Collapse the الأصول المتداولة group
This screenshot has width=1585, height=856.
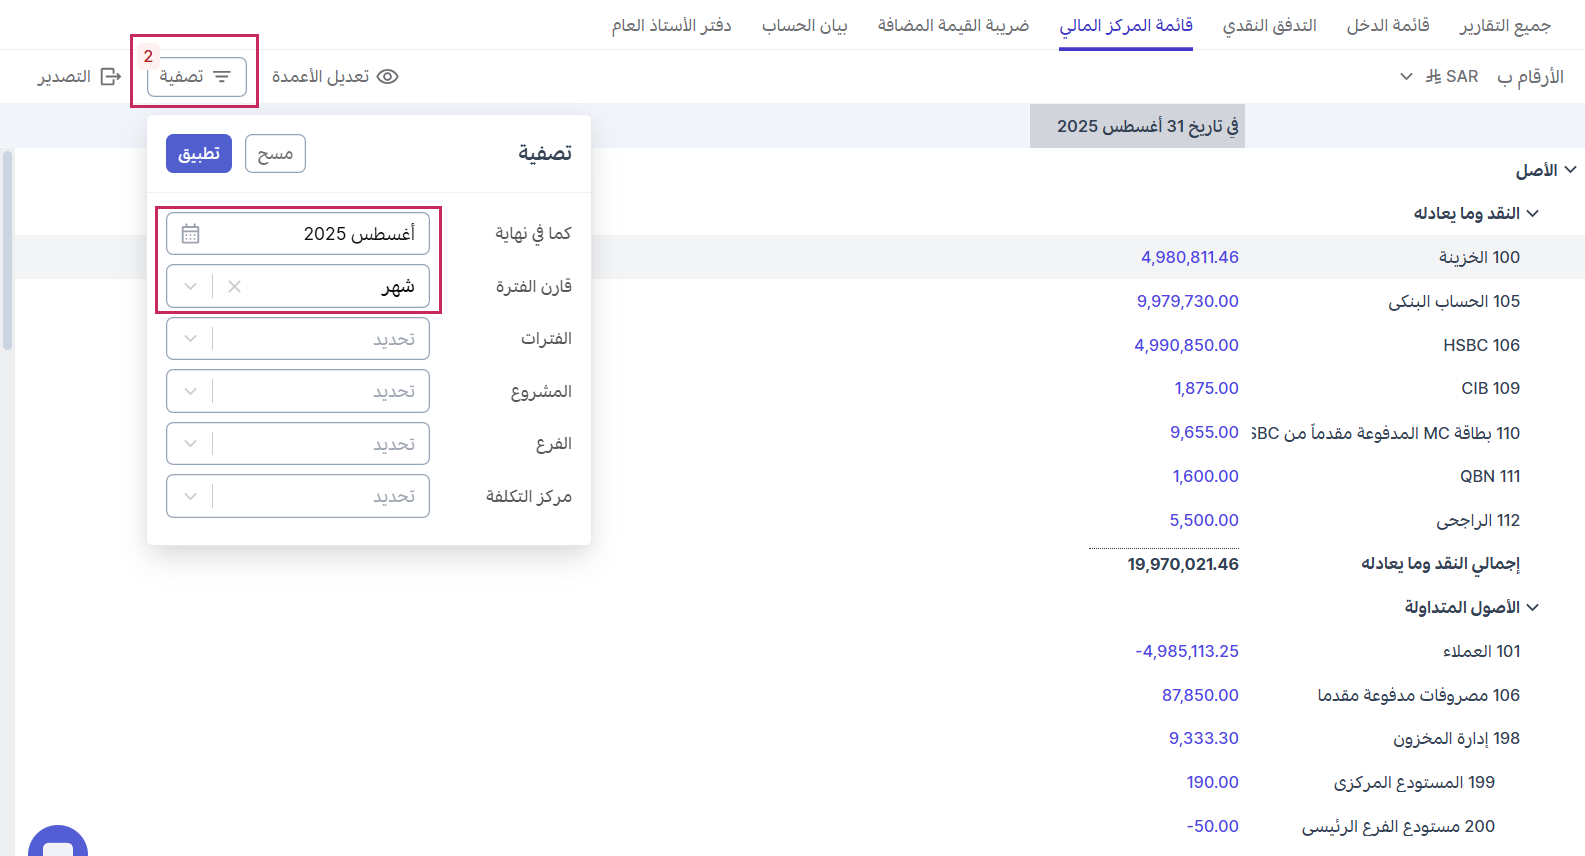point(1533,607)
